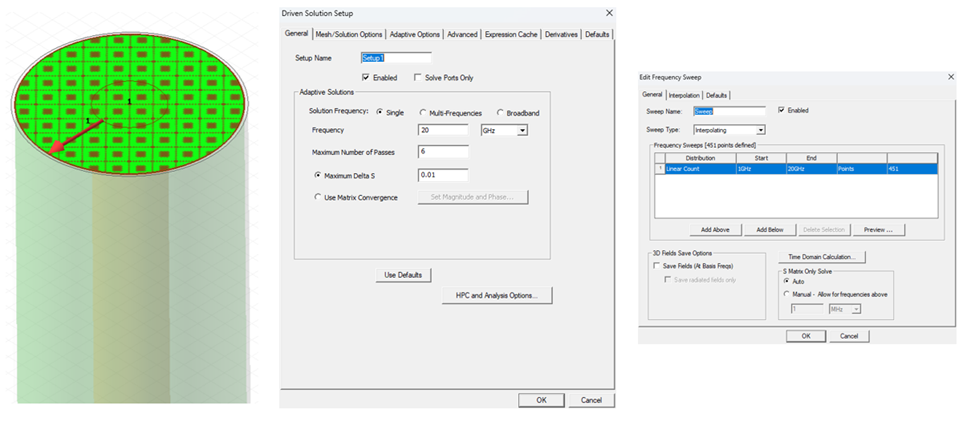The width and height of the screenshot is (975, 430).
Task: Enable Save Fields (At Basis Freqs)
Action: tap(656, 266)
